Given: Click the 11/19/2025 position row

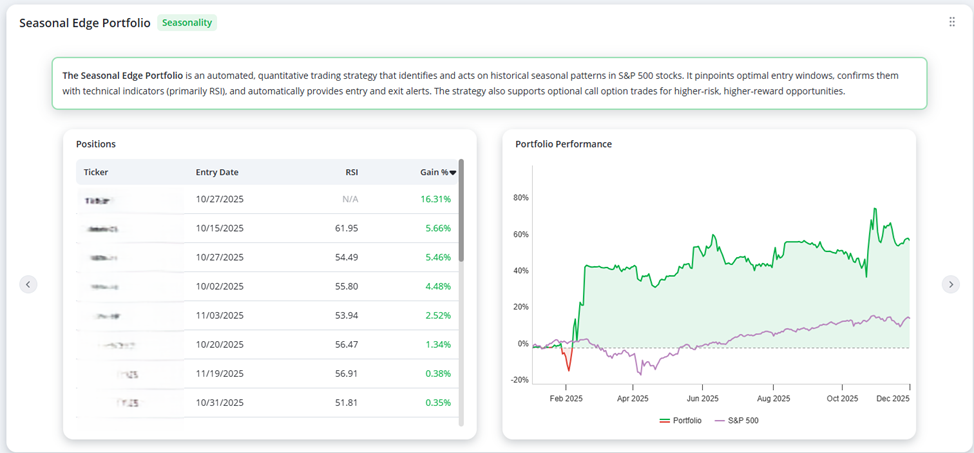Looking at the screenshot, I should tap(267, 374).
